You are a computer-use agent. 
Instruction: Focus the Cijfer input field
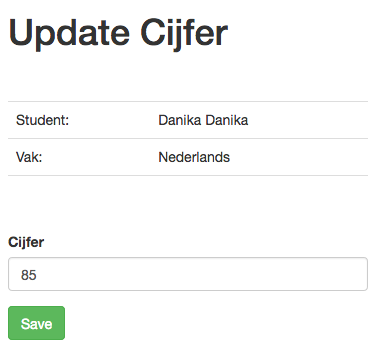click(188, 274)
